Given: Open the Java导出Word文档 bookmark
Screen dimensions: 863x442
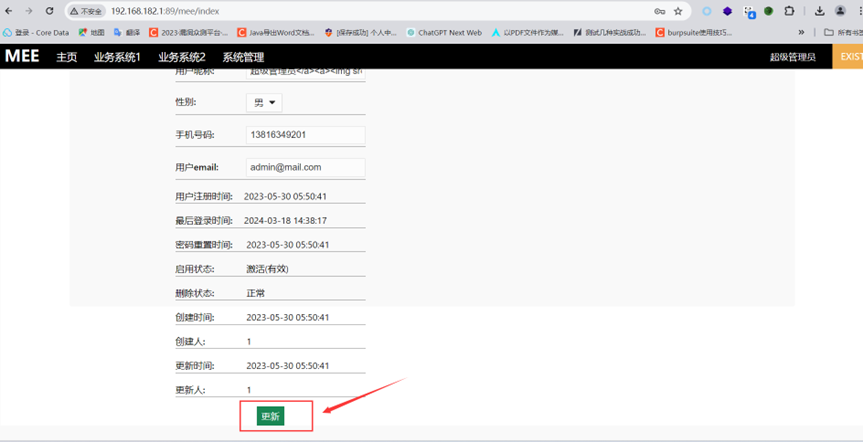Looking at the screenshot, I should coord(276,32).
